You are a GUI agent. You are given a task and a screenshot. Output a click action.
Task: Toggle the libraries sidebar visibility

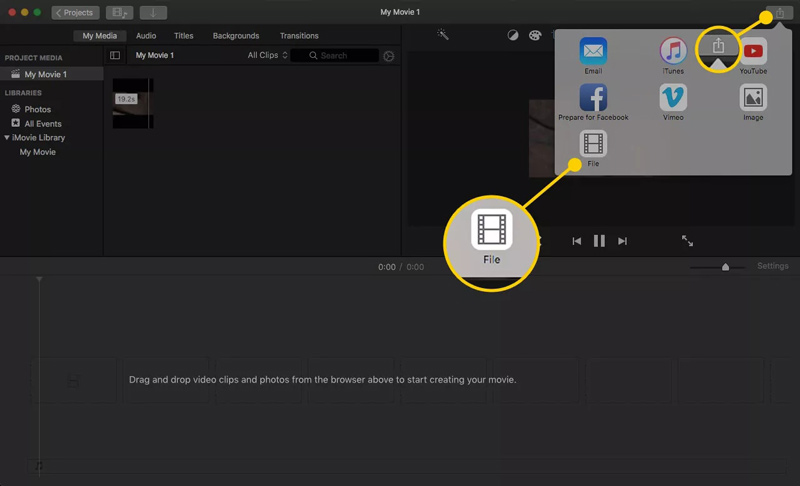pyautogui.click(x=115, y=56)
